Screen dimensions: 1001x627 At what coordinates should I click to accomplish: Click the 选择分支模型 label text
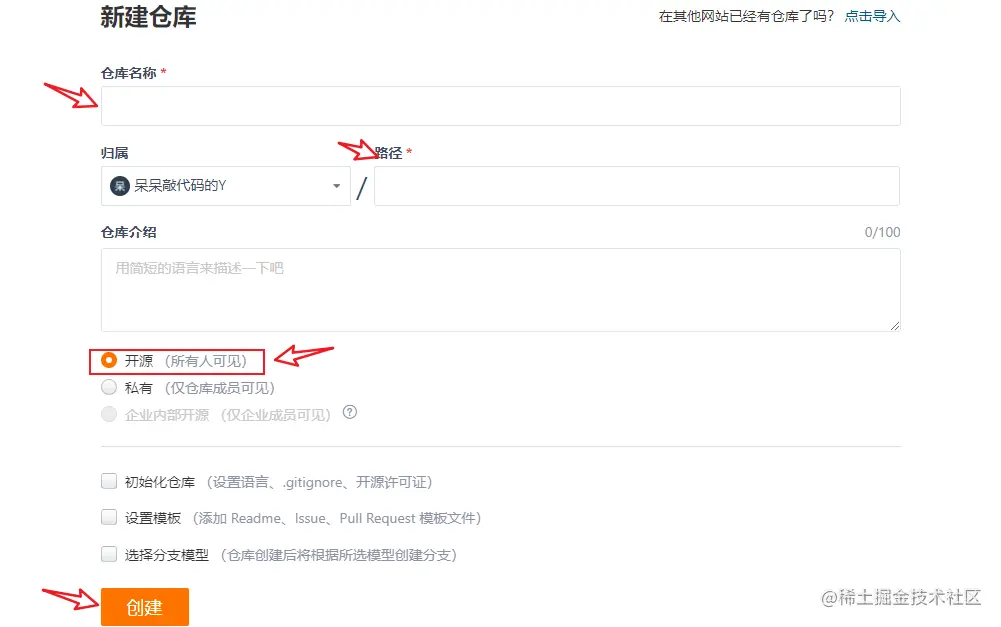167,555
